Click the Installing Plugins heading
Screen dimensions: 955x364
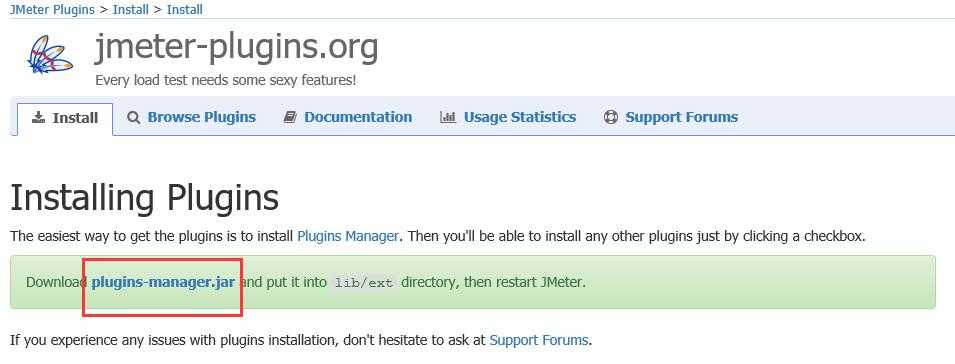pyautogui.click(x=145, y=197)
